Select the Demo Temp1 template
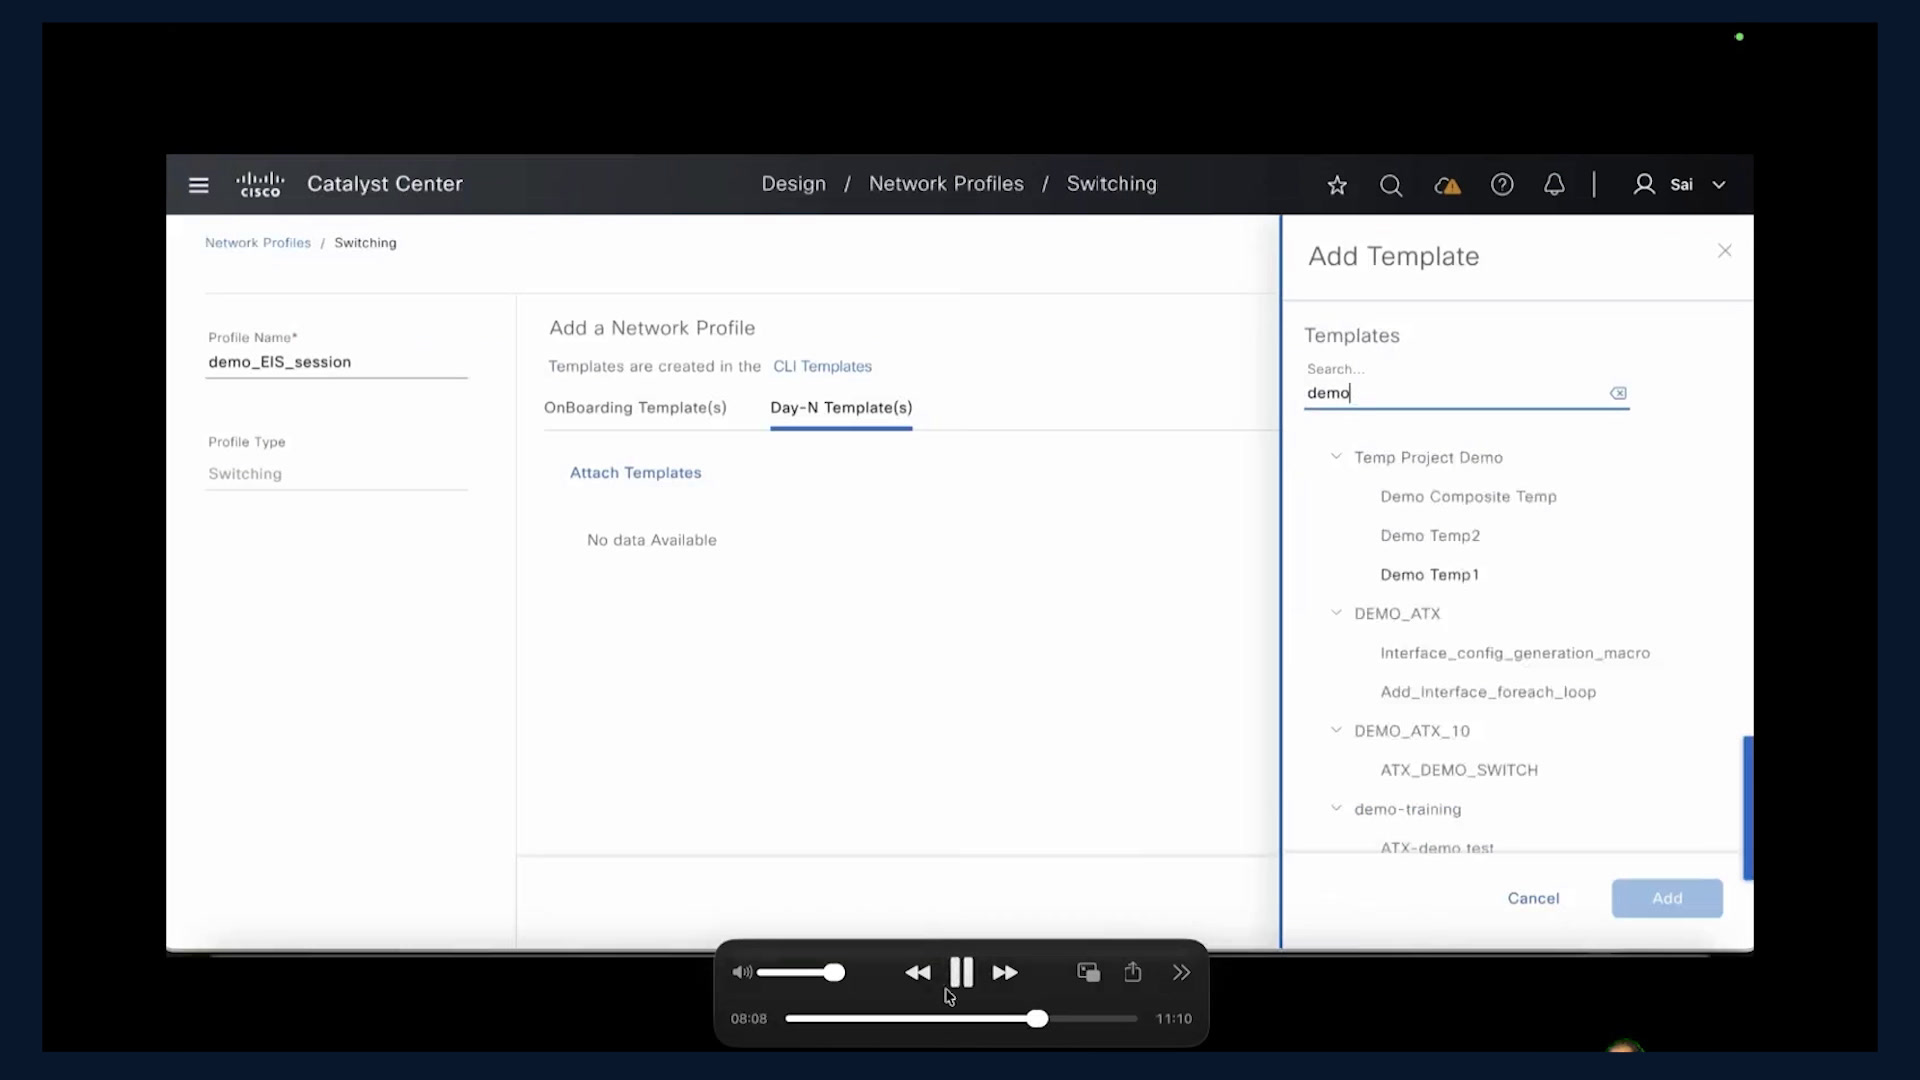 [x=1429, y=575]
